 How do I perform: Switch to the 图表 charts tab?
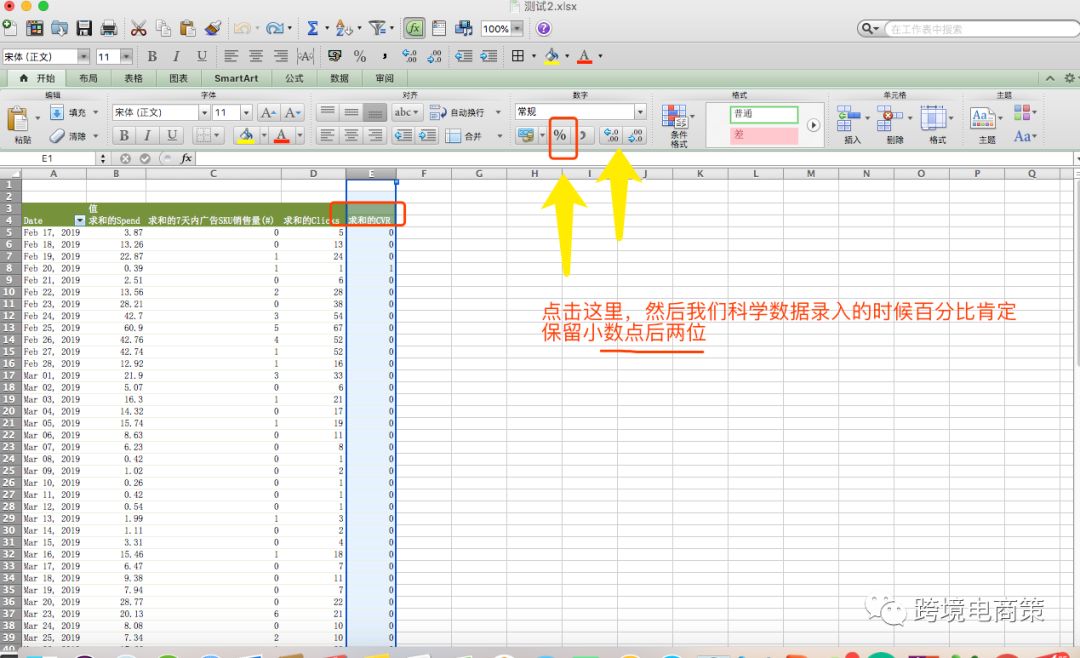[x=178, y=78]
